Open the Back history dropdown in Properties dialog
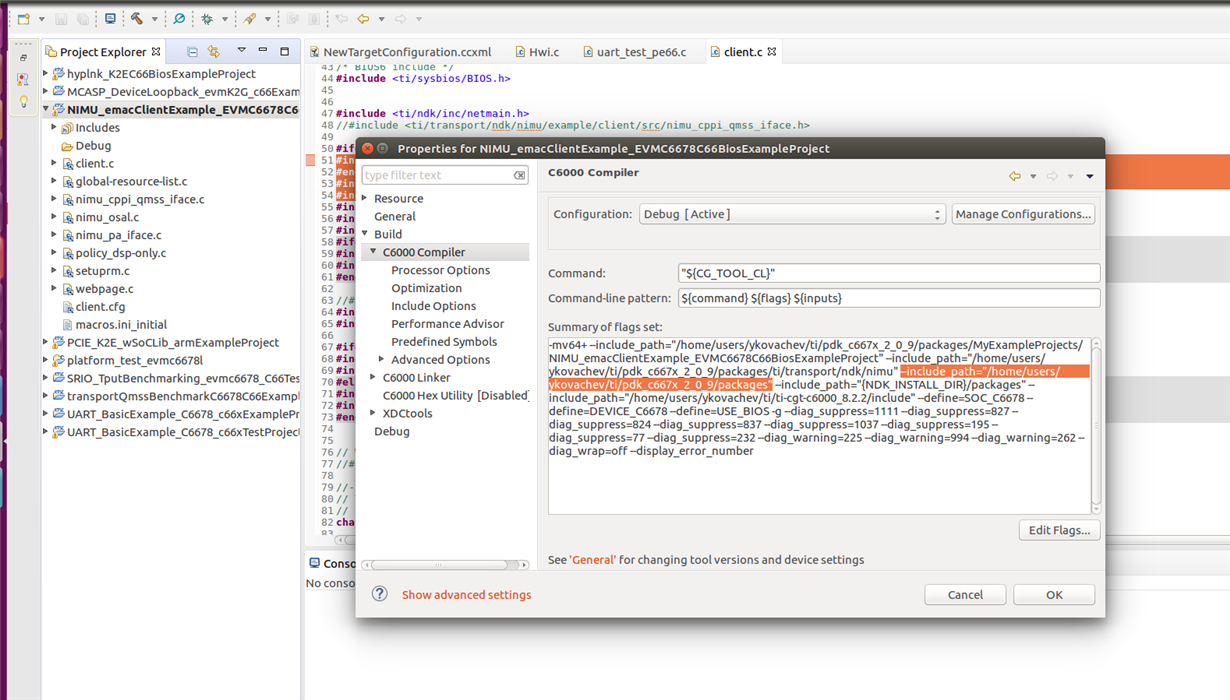Viewport: 1230px width, 700px height. point(1033,177)
